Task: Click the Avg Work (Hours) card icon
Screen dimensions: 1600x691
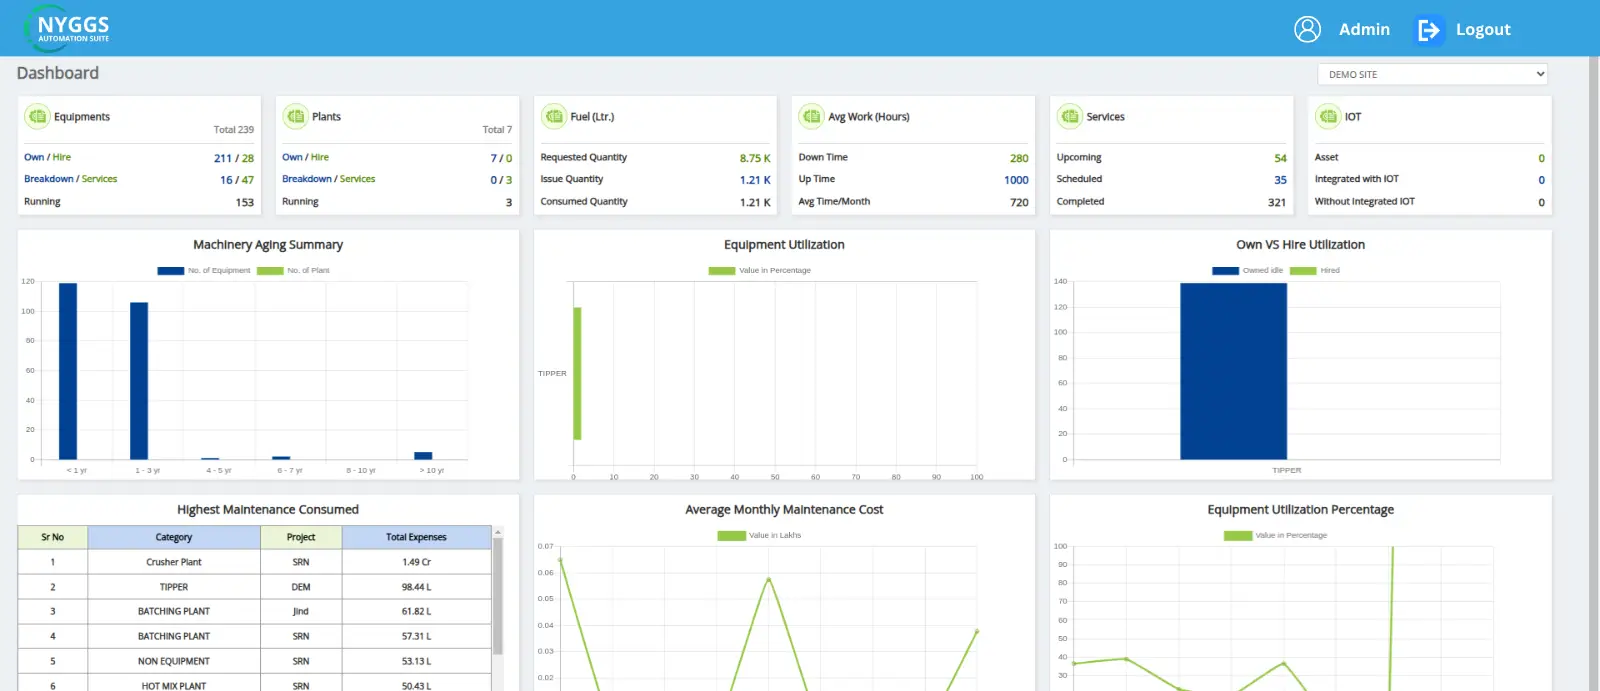Action: coord(811,117)
